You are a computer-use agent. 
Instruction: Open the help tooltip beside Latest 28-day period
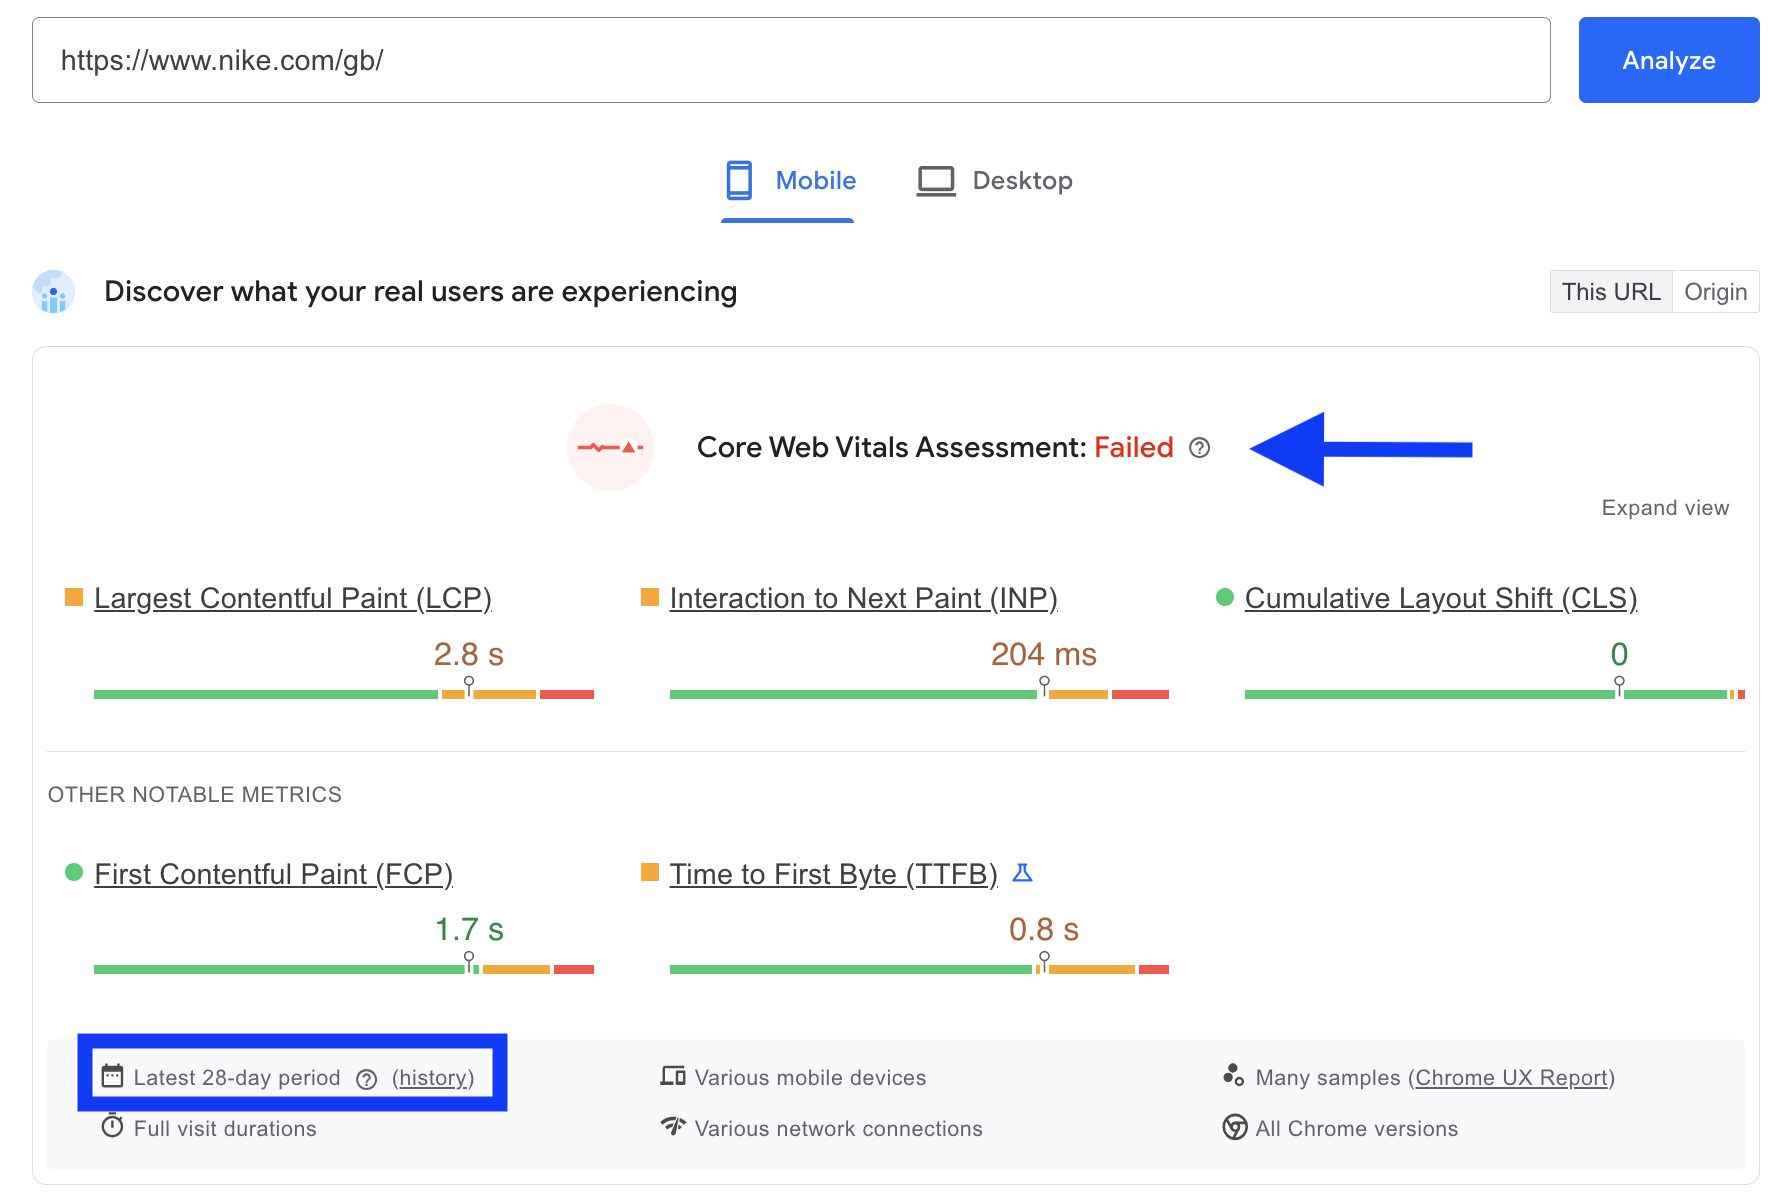coord(366,1078)
